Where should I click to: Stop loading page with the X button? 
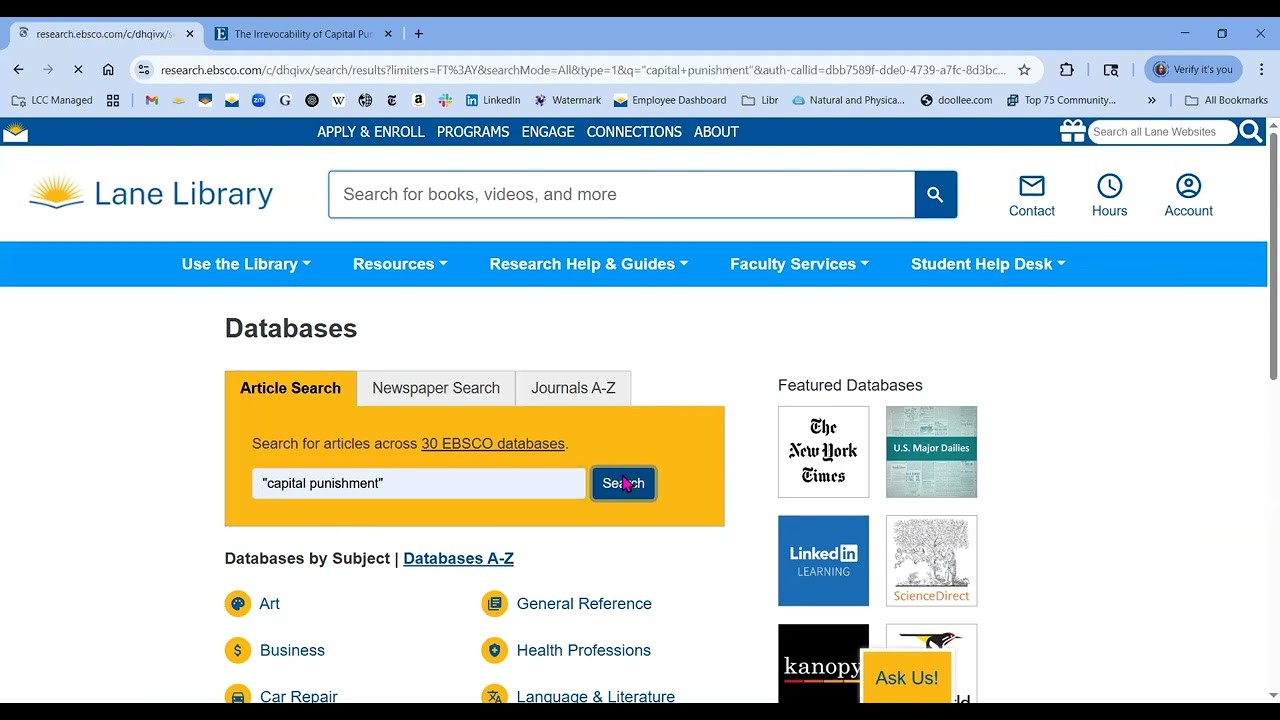coord(78,70)
